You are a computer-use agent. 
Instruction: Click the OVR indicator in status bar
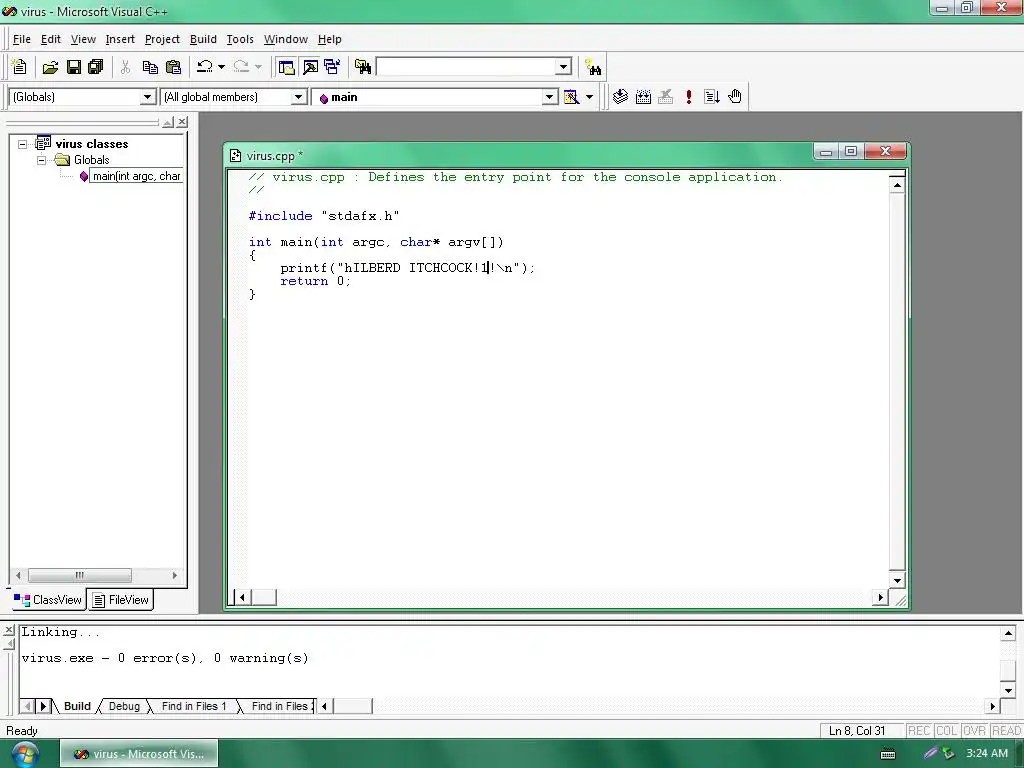click(974, 731)
